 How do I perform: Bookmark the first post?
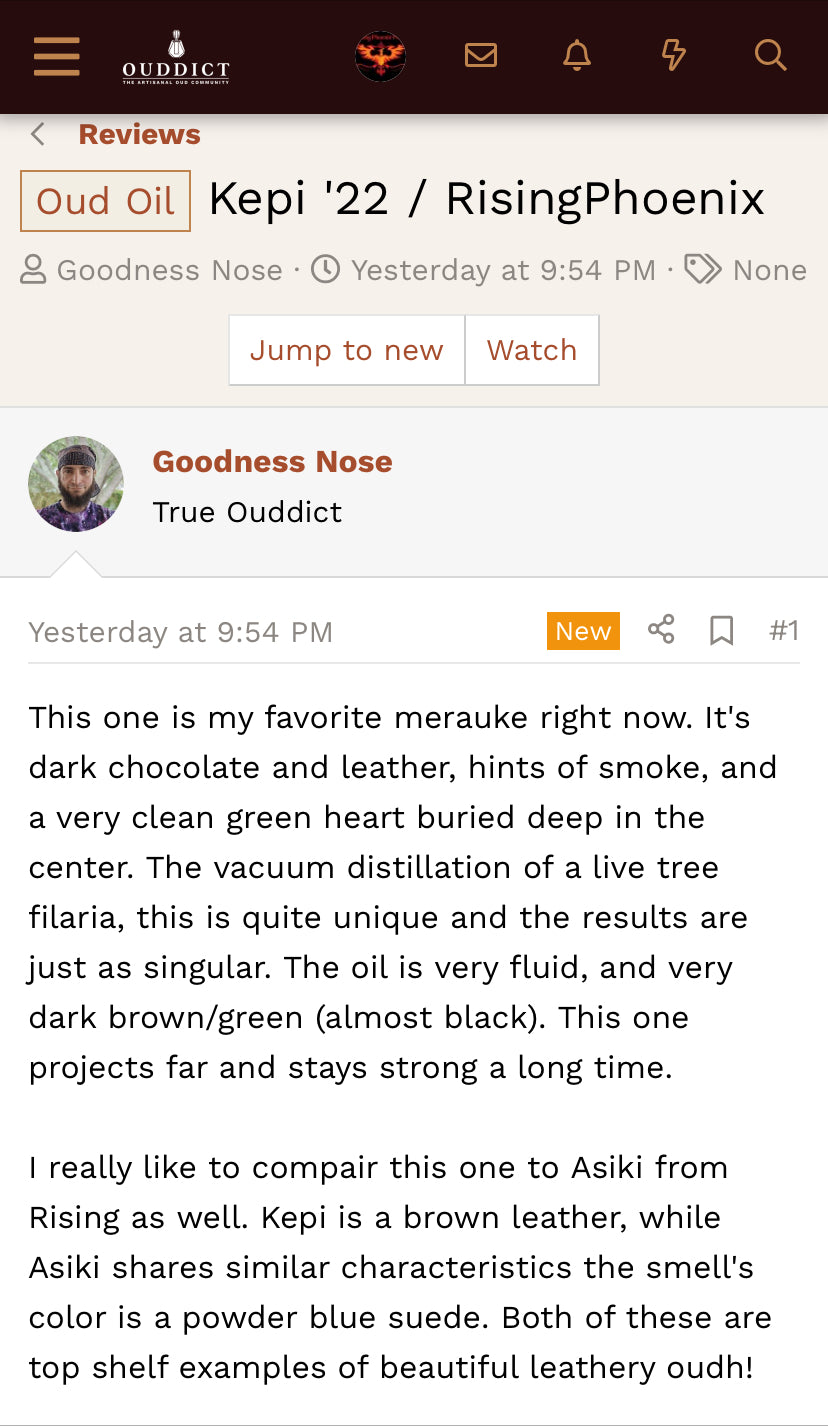point(722,630)
